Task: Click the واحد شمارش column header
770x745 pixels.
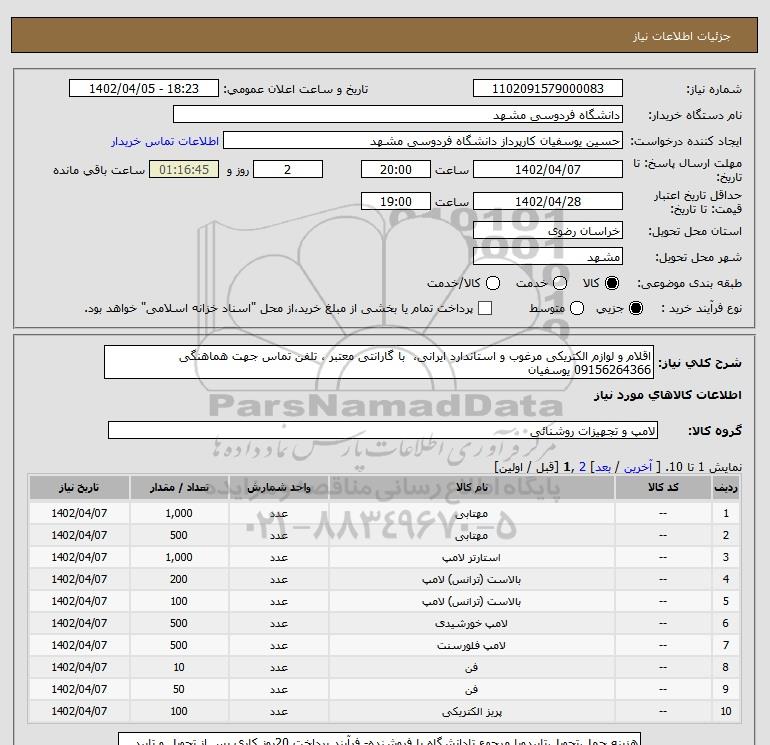Action: click(x=278, y=488)
